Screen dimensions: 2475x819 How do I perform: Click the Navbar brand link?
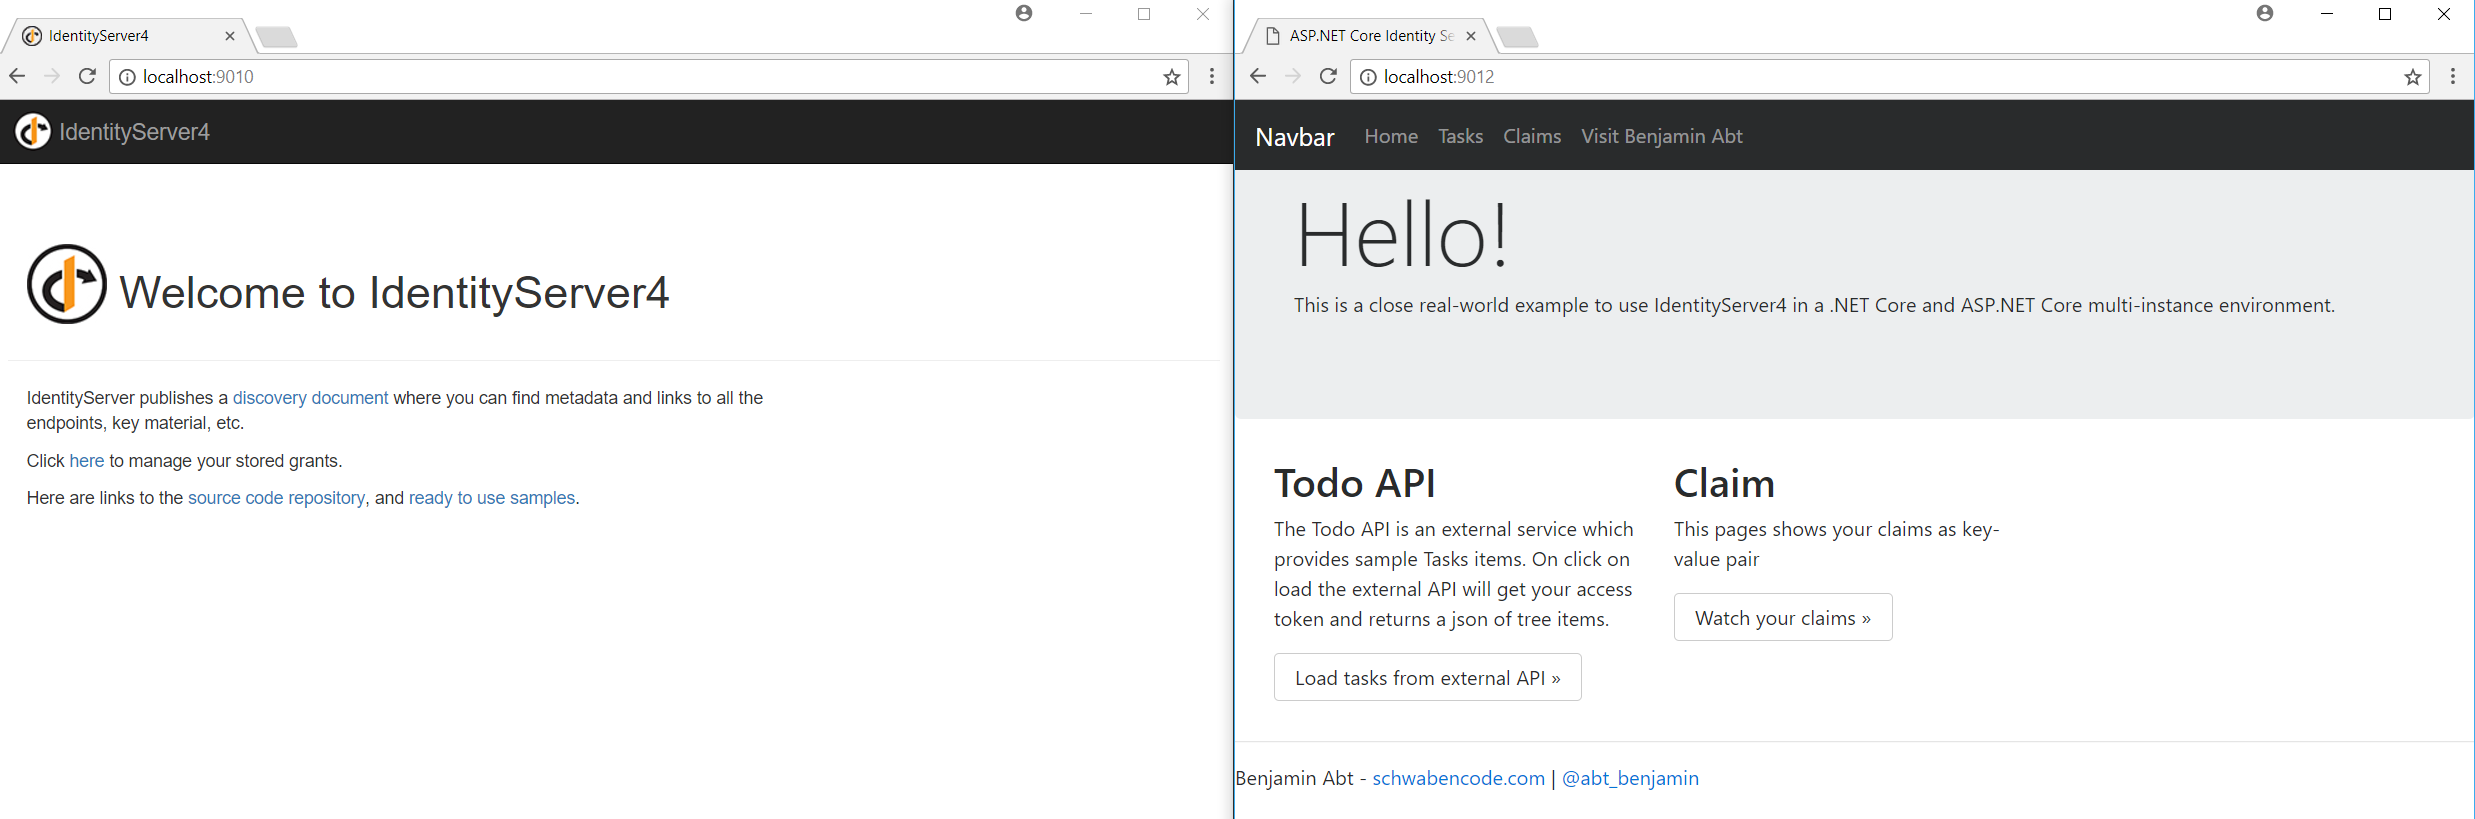1295,137
